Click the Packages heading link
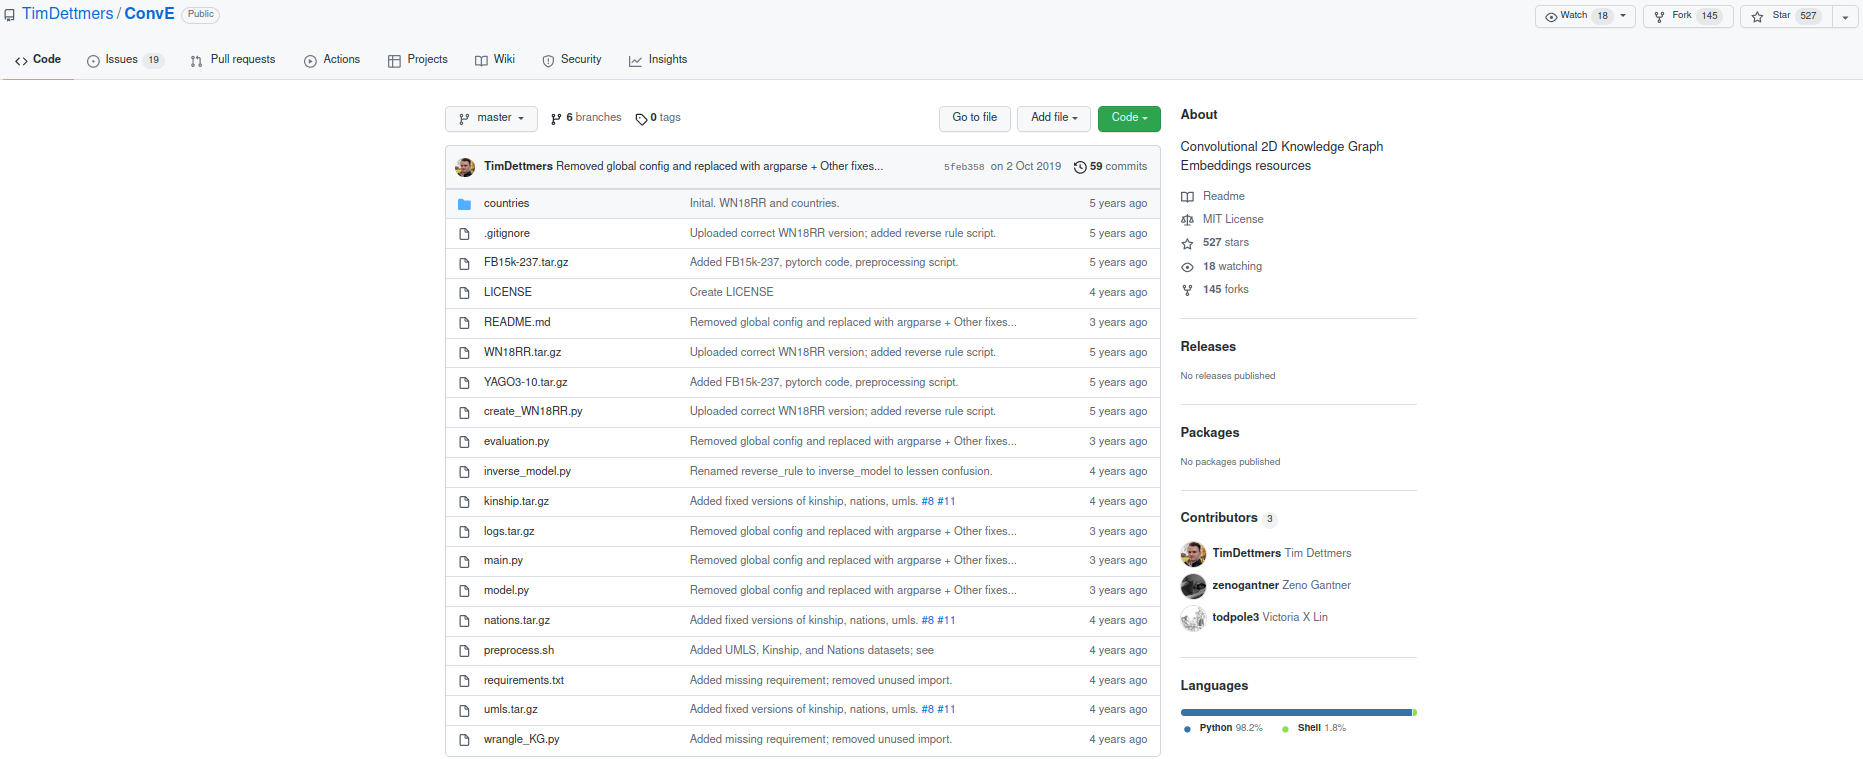The width and height of the screenshot is (1863, 759). coord(1210,433)
